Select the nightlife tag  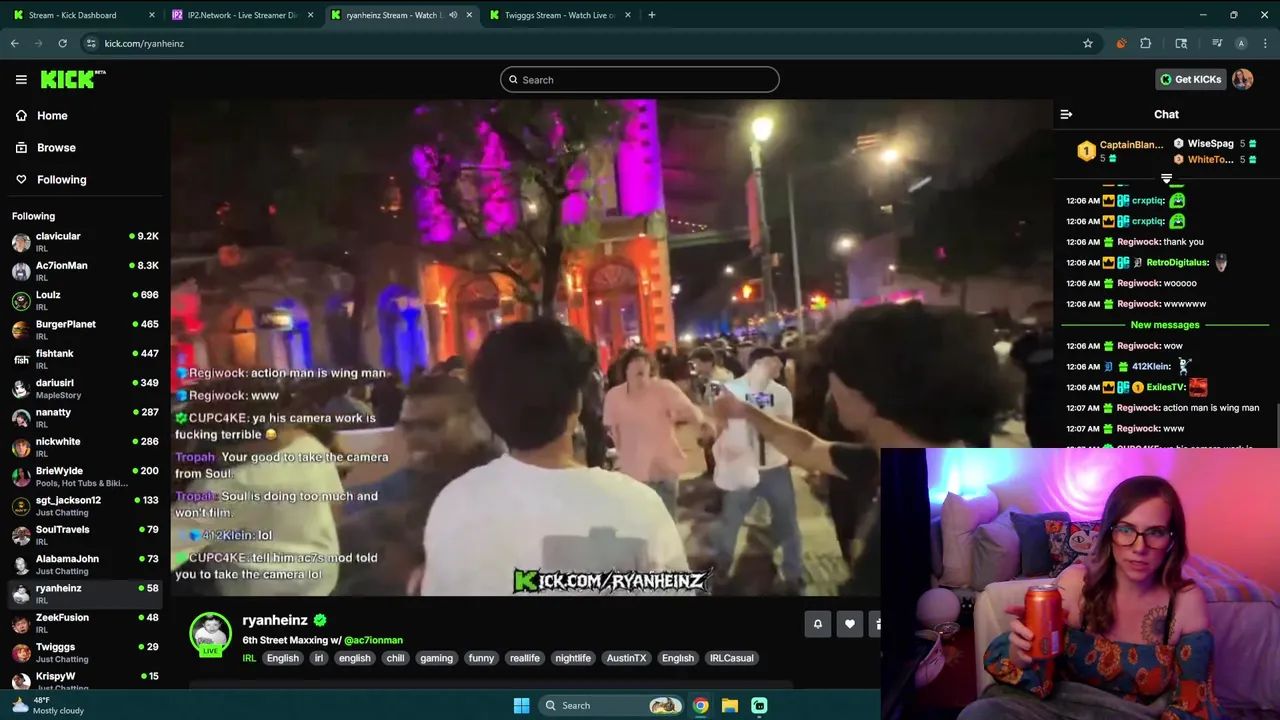click(573, 658)
